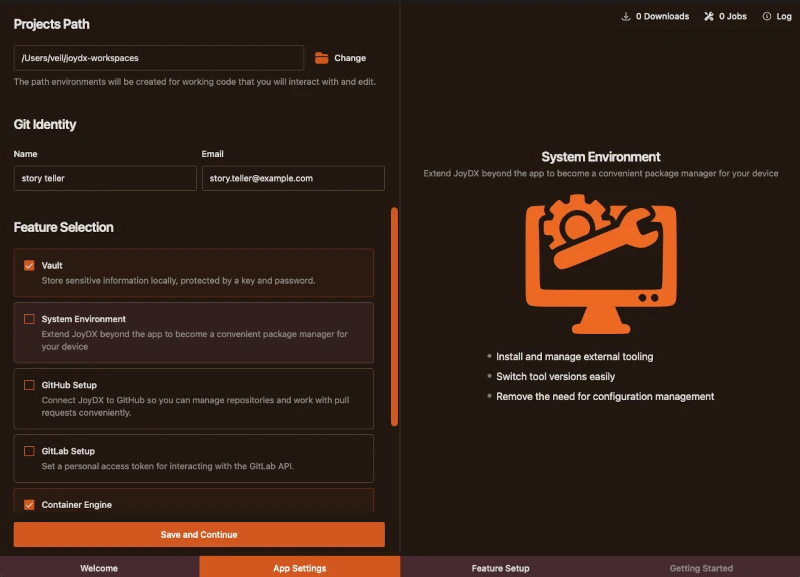This screenshot has width=800, height=577.
Task: Click the Change path button label
Action: tap(349, 58)
